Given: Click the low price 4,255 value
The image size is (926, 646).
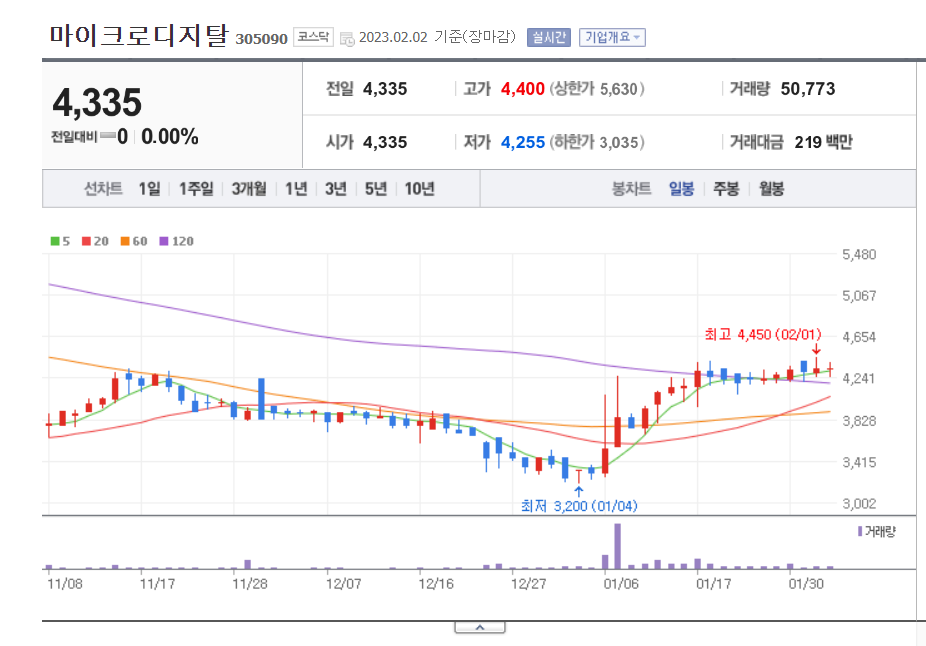Looking at the screenshot, I should click(x=523, y=142).
